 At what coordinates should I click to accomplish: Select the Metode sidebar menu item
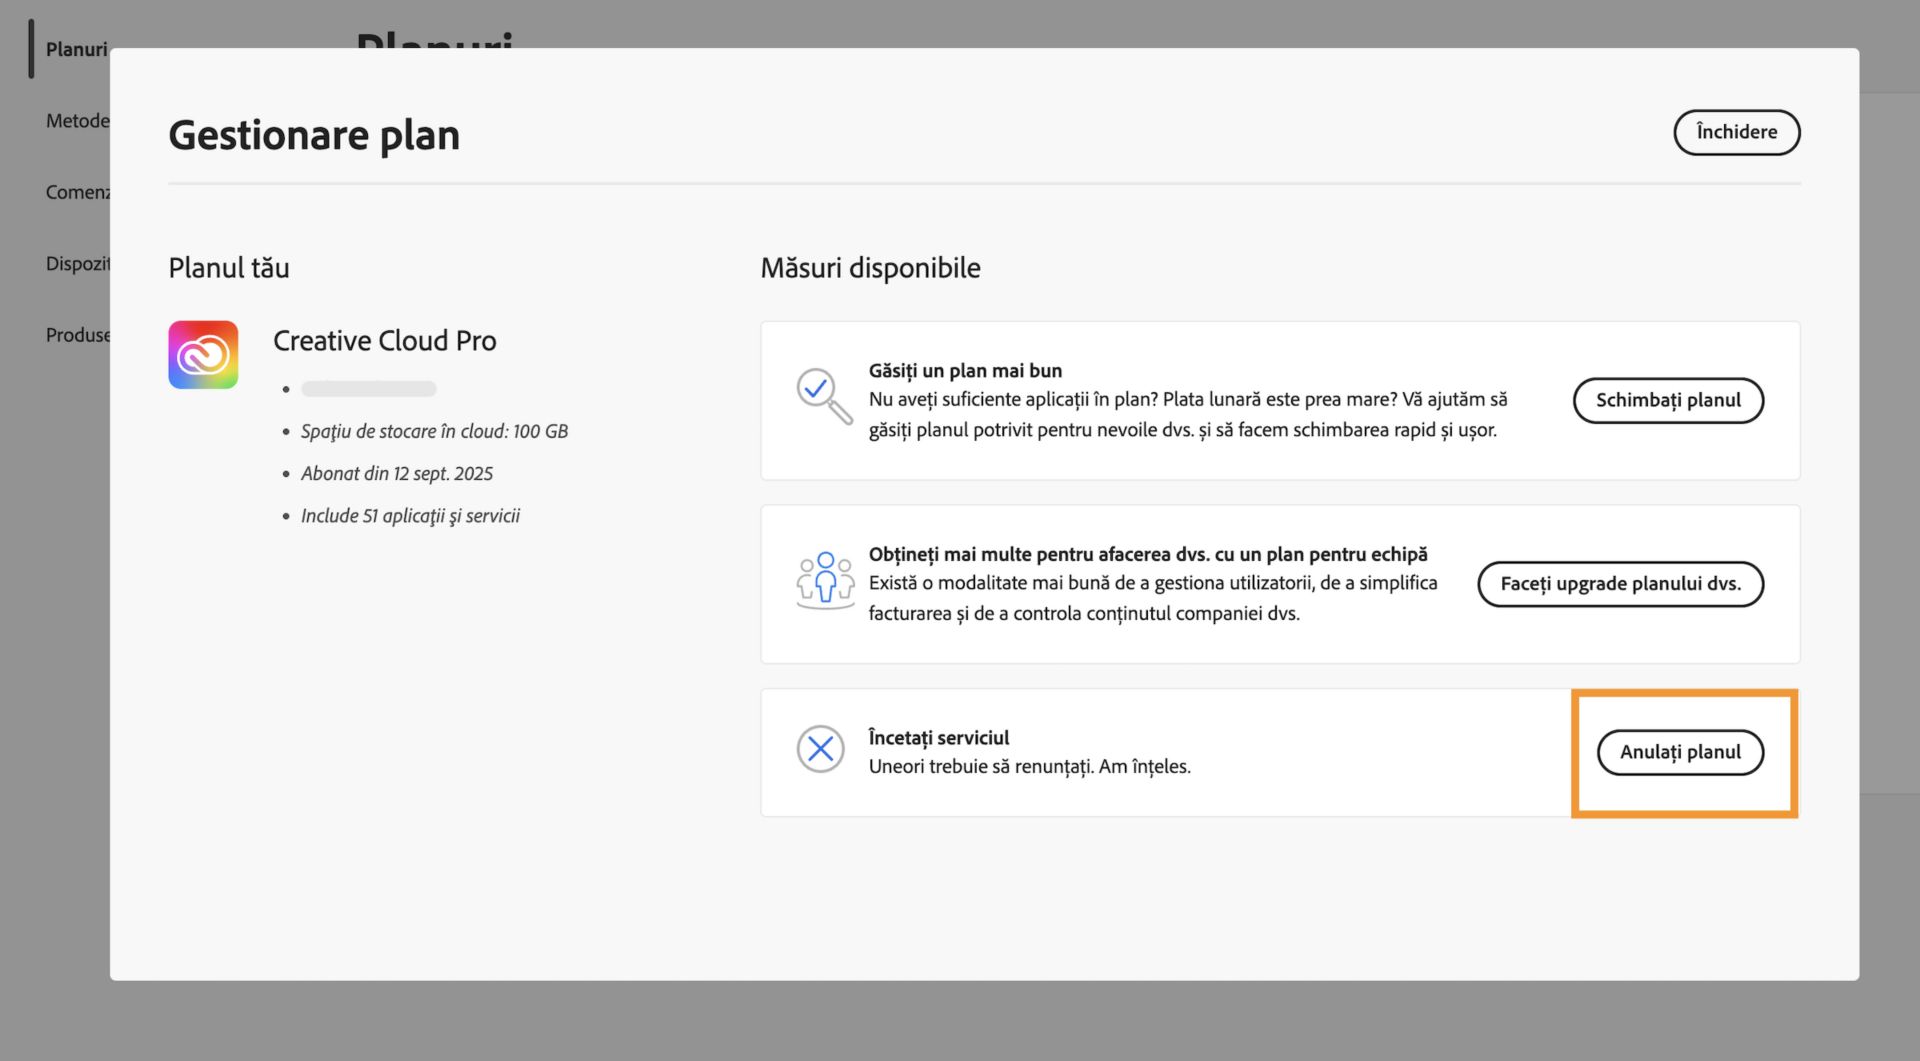coord(77,121)
